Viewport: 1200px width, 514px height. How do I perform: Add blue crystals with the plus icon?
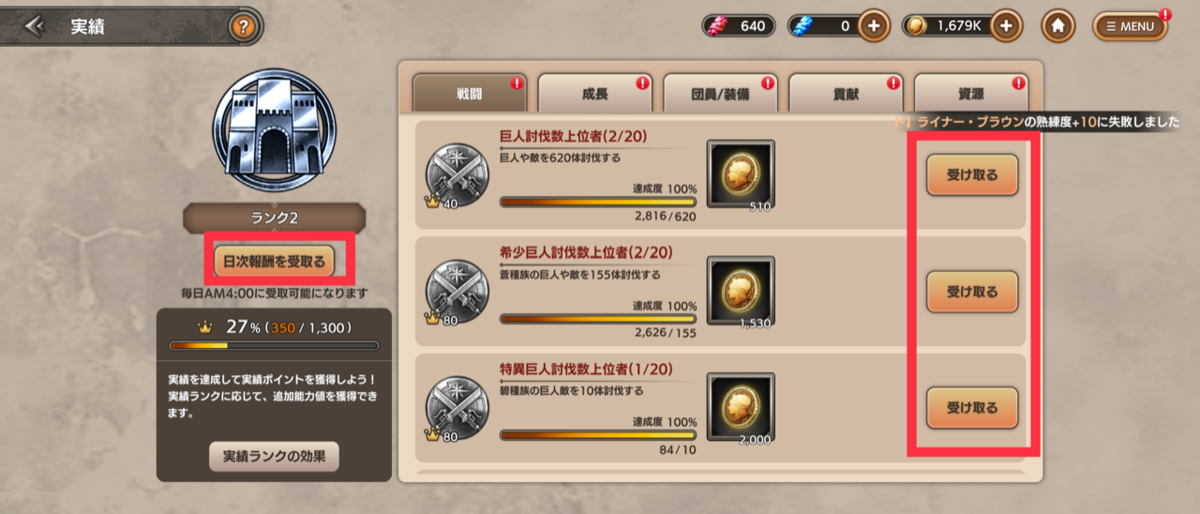pos(873,26)
